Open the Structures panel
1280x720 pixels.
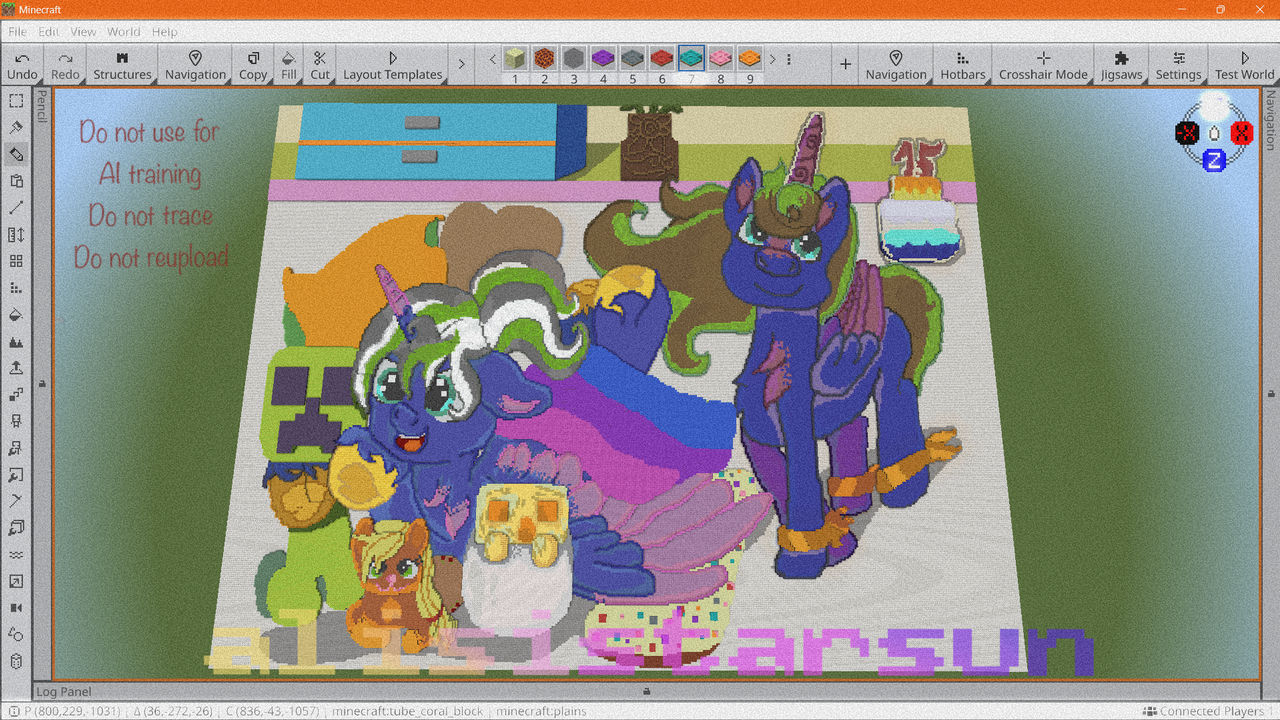pos(122,66)
